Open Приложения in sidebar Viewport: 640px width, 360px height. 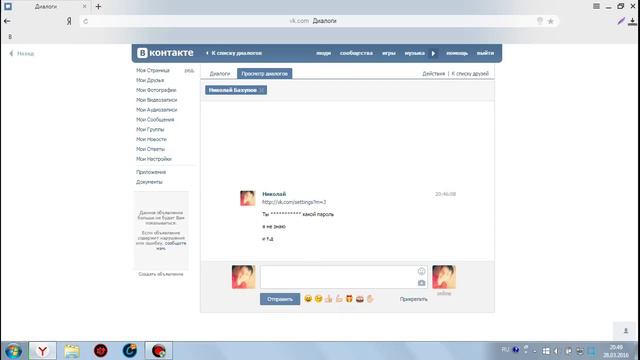coord(151,172)
